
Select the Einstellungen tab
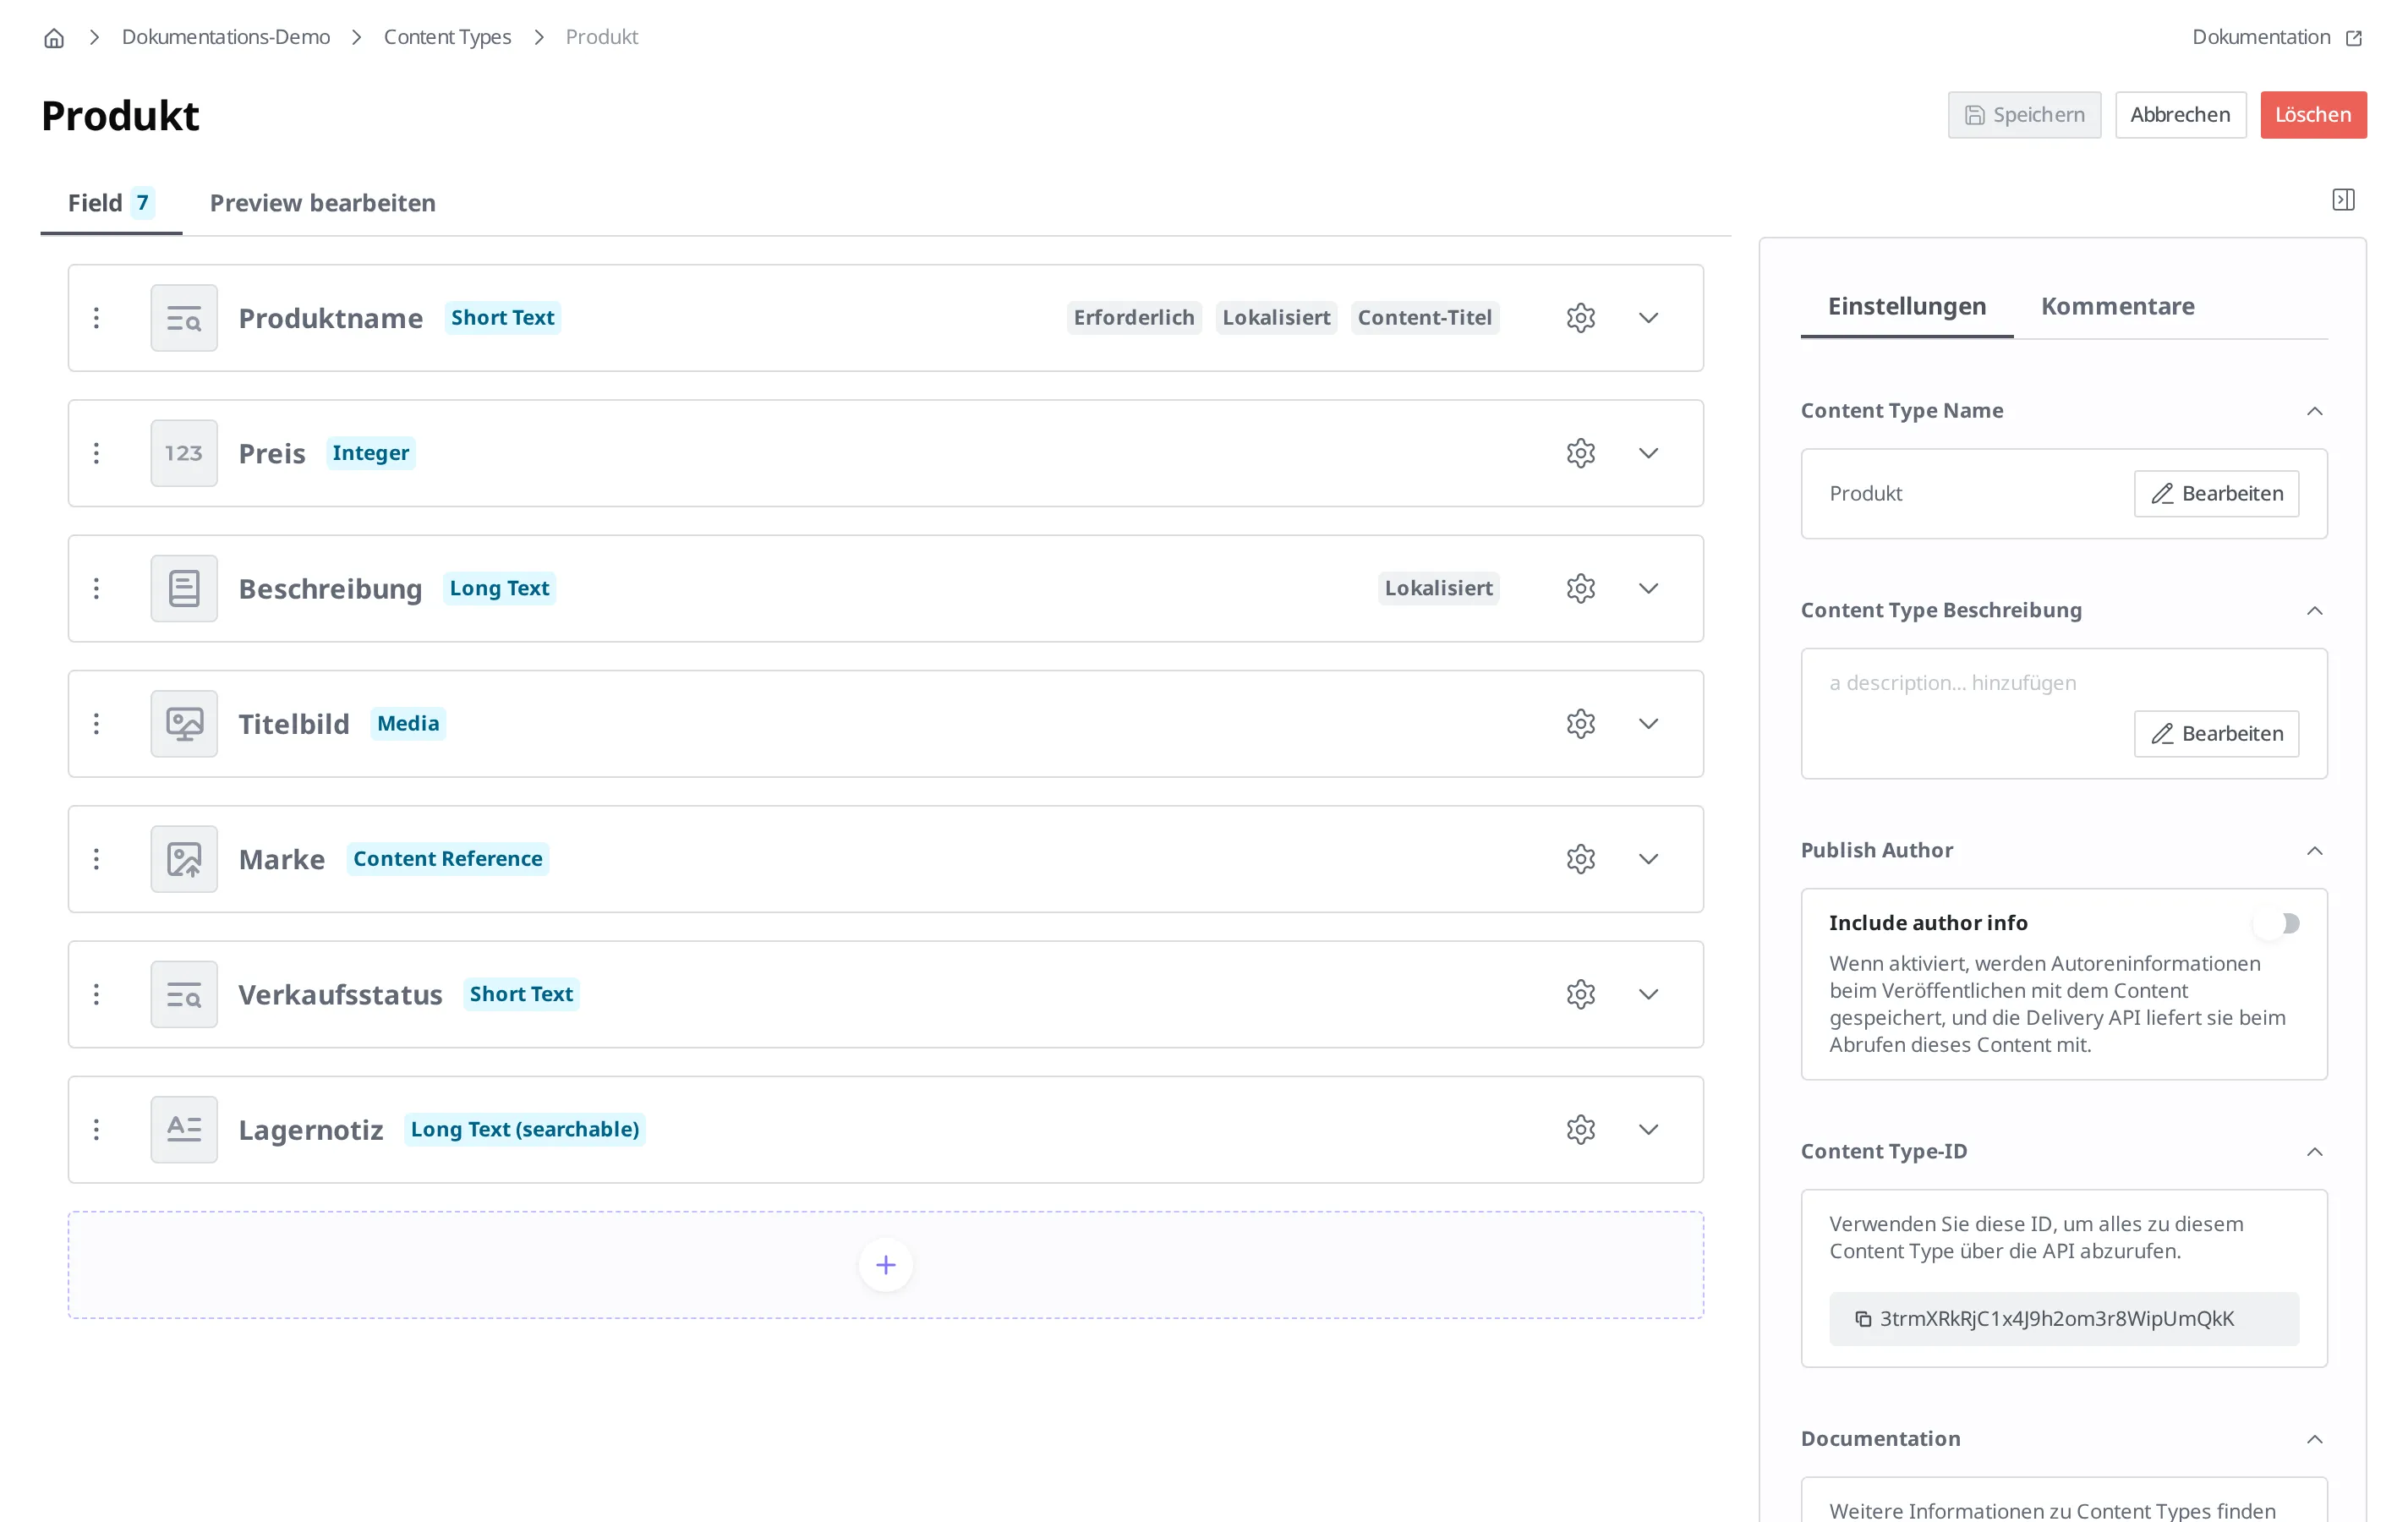(1906, 306)
